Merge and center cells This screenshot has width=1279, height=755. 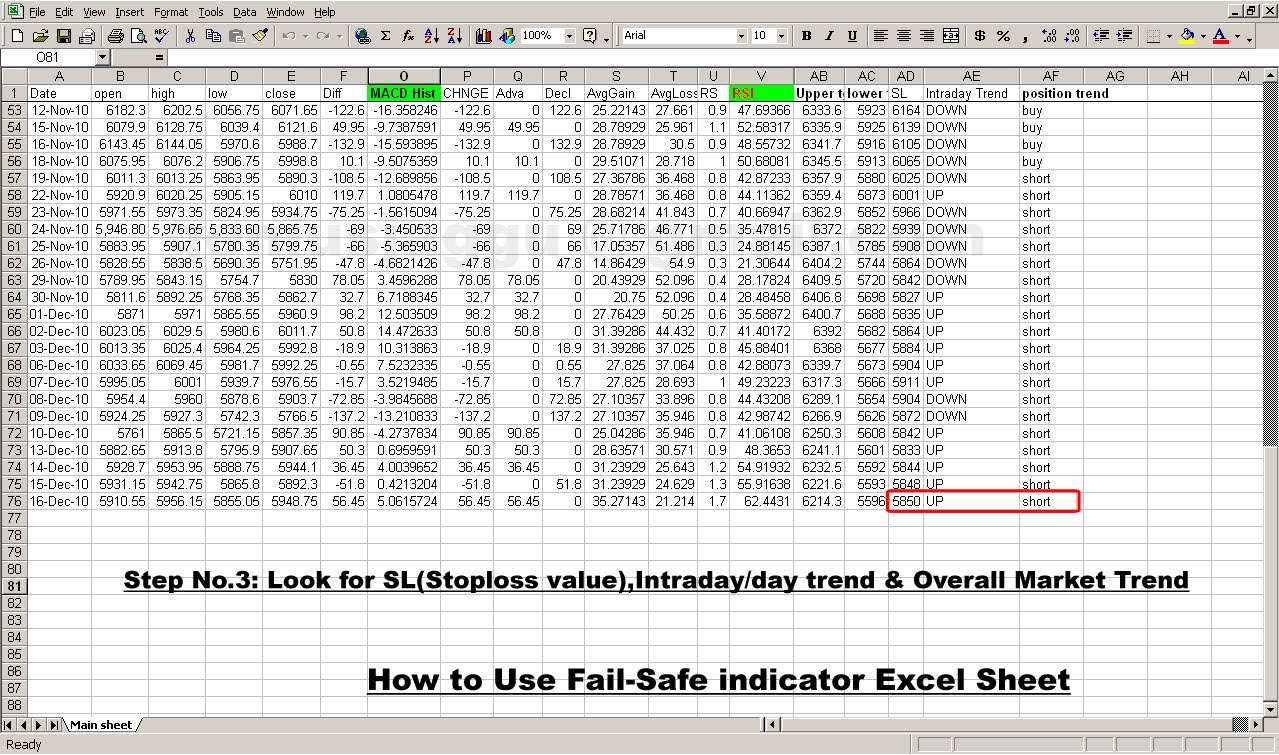tap(951, 36)
